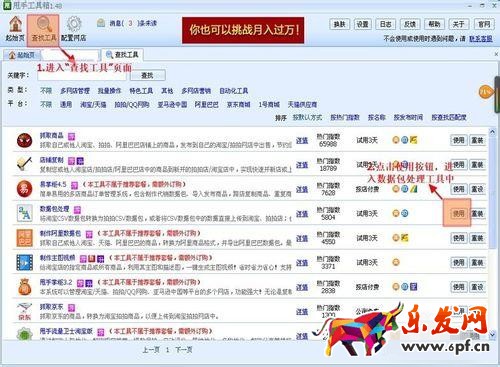Click the 抓取京东 tool icon

(25, 311)
